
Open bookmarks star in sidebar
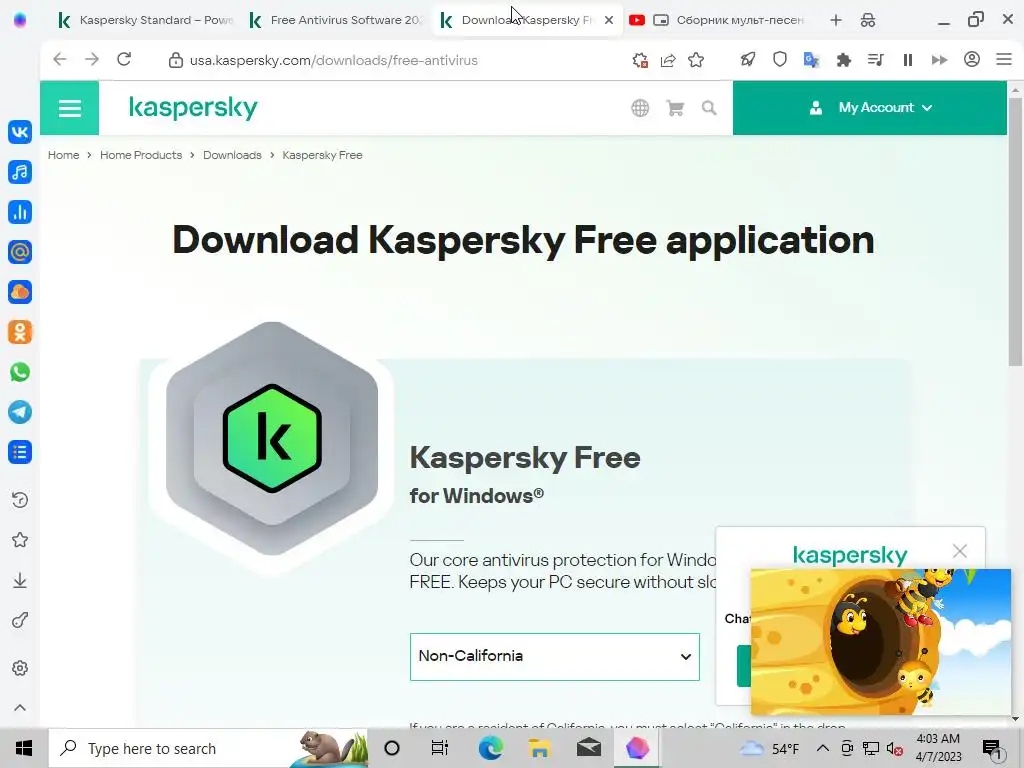tap(20, 540)
